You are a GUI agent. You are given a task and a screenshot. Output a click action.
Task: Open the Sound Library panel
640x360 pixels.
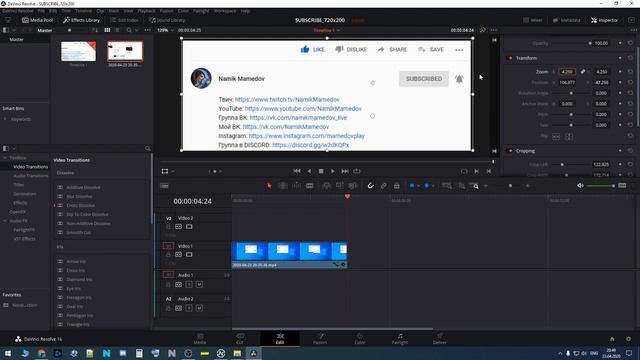[x=167, y=20]
